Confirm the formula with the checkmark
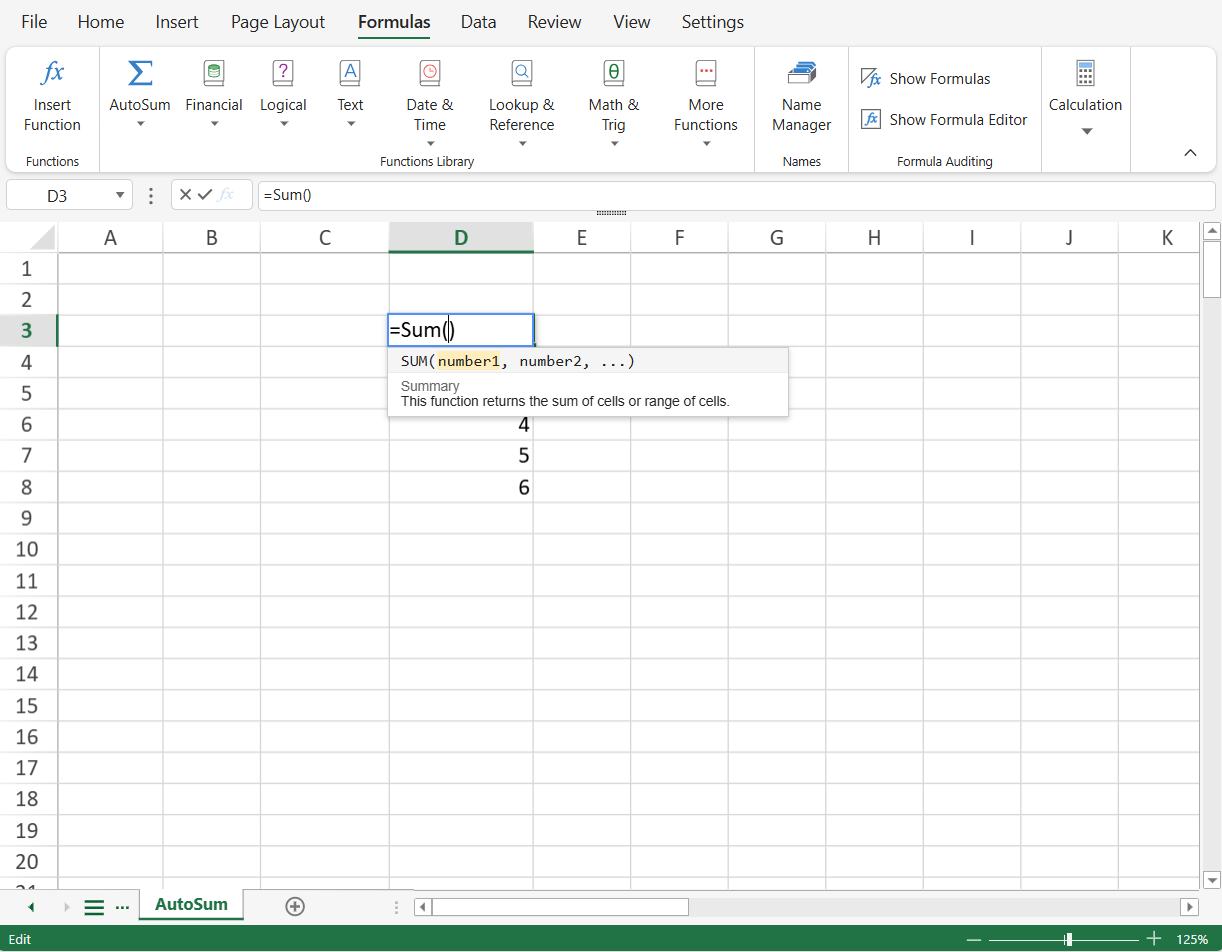Viewport: 1222px width, 952px height. pyautogui.click(x=205, y=195)
